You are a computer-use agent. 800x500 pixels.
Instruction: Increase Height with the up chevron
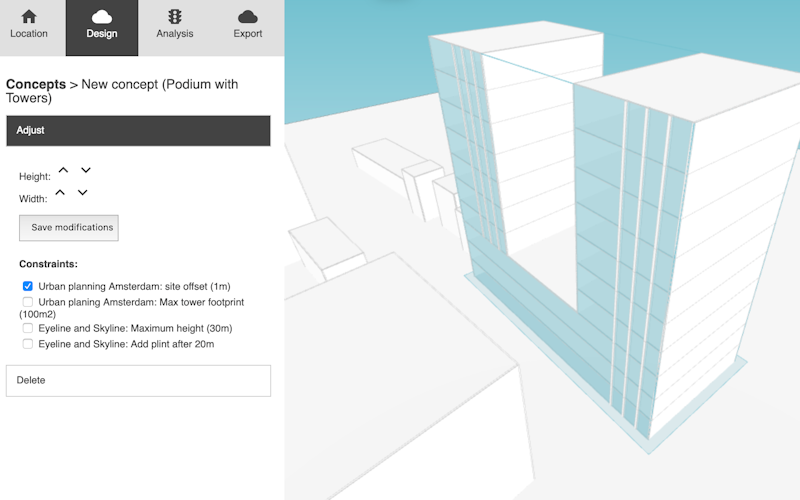pyautogui.click(x=63, y=171)
